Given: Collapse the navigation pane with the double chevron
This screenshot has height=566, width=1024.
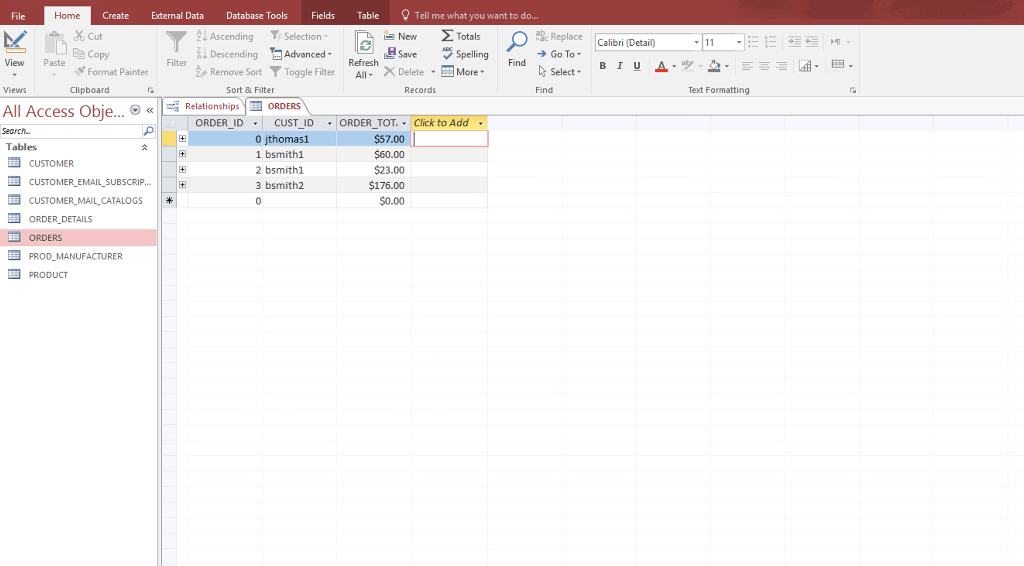Looking at the screenshot, I should (x=150, y=110).
